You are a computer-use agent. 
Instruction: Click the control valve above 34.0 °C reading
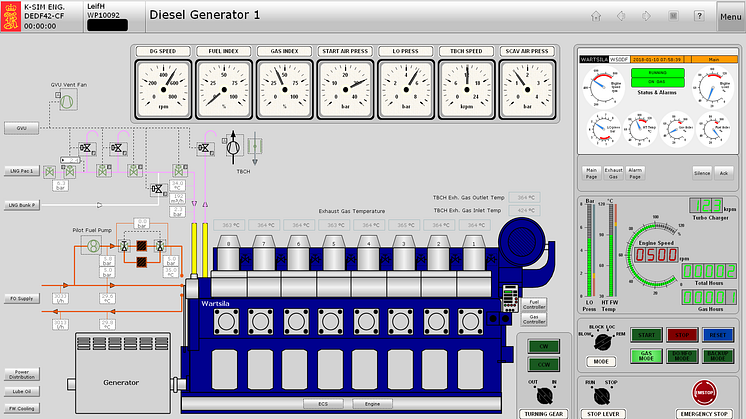tap(179, 170)
